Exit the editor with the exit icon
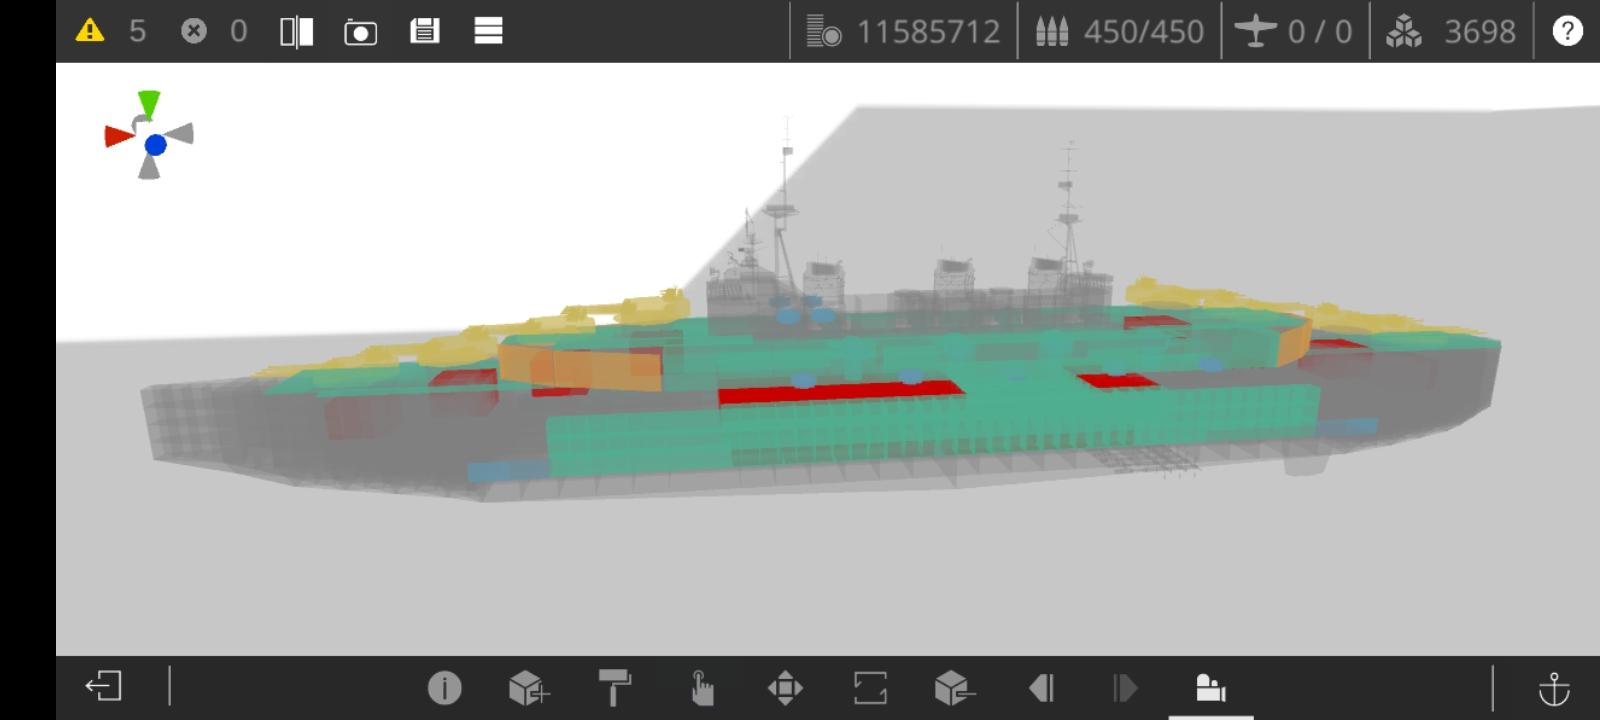This screenshot has height=720, width=1600. click(104, 686)
